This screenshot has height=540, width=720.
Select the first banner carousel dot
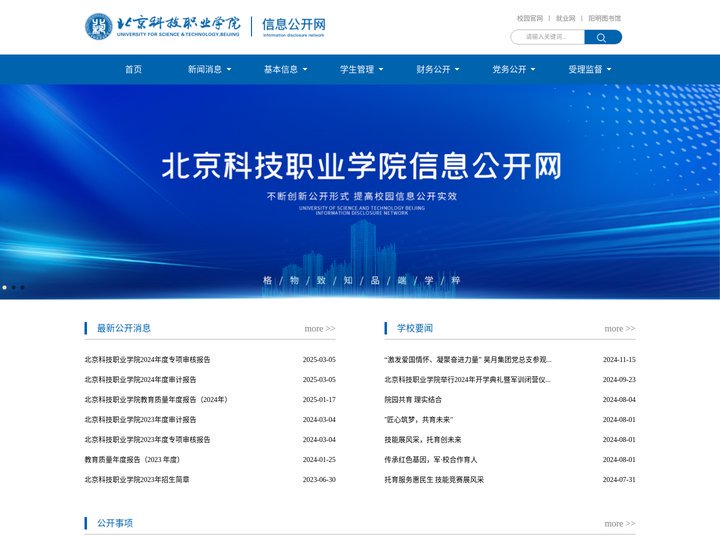(x=5, y=287)
